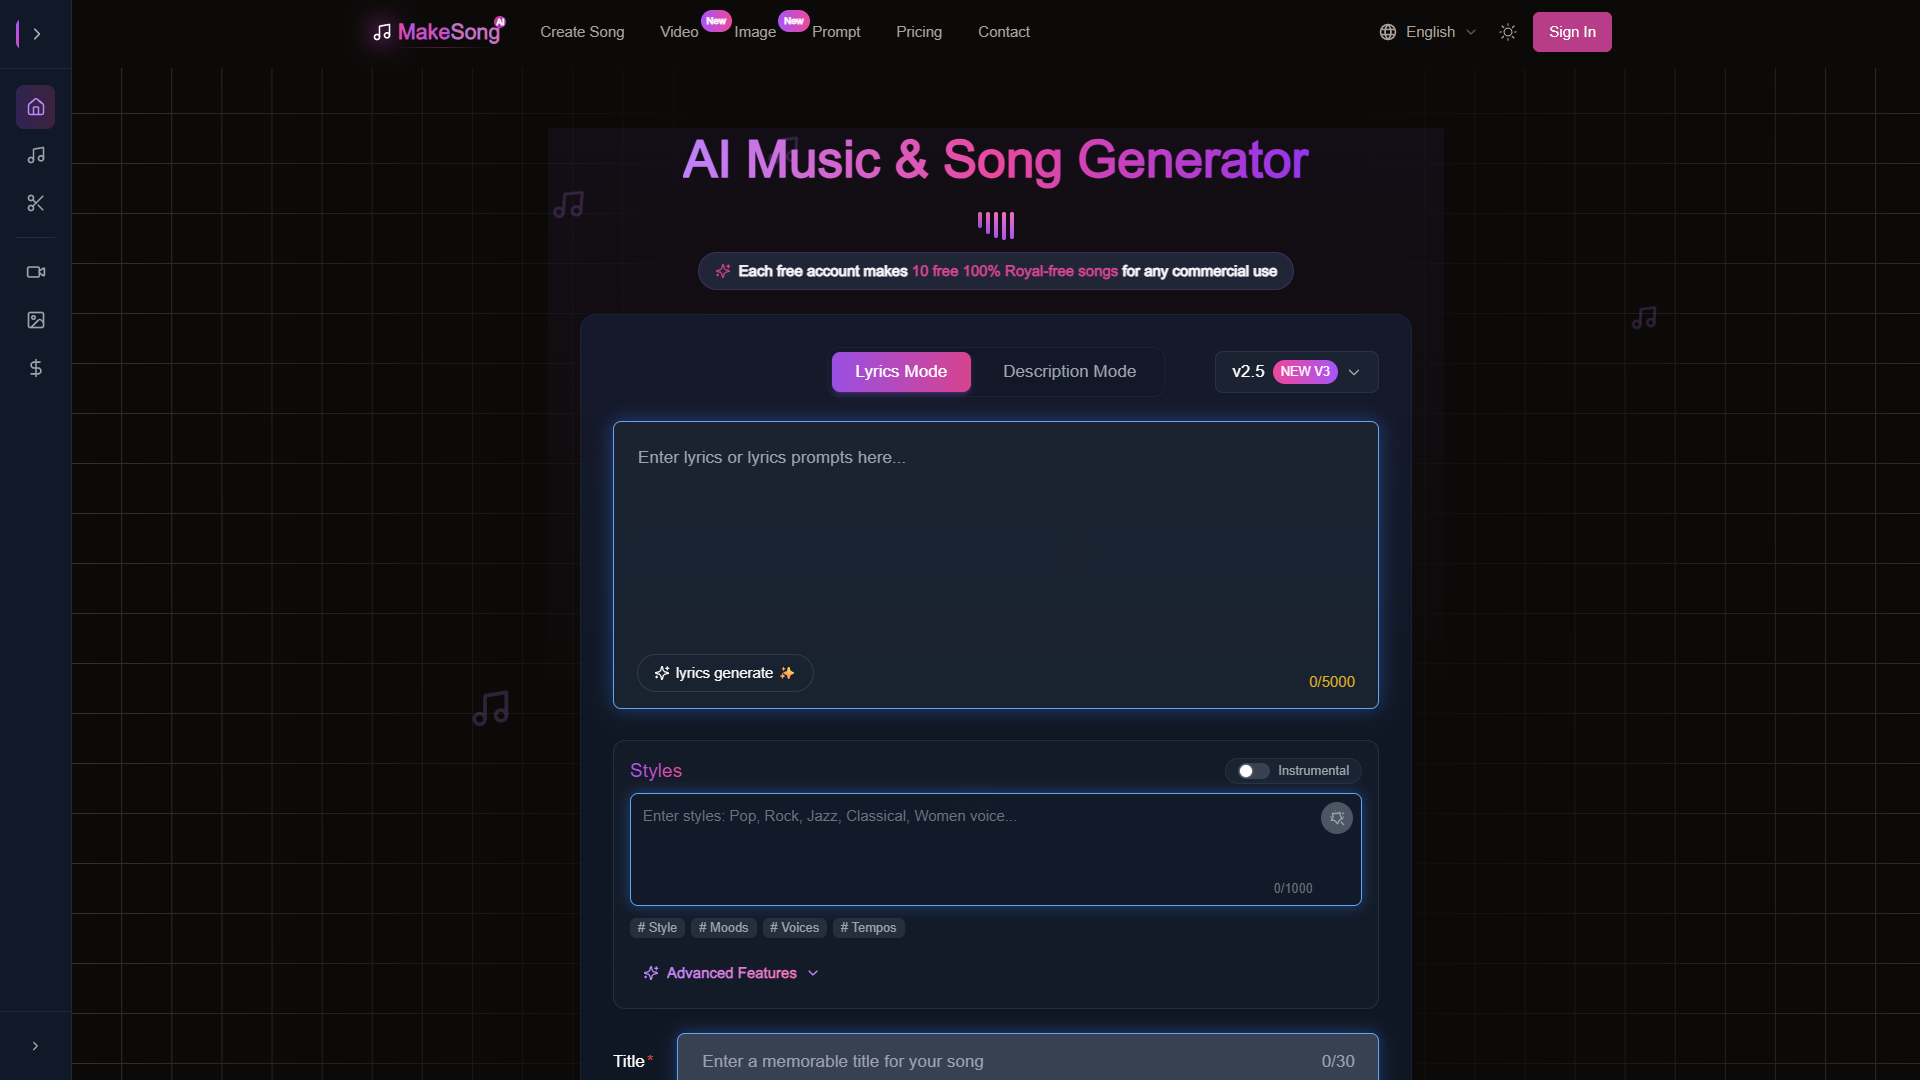Image resolution: width=1920 pixels, height=1080 pixels.
Task: Open the Contact page
Action: 1004,32
